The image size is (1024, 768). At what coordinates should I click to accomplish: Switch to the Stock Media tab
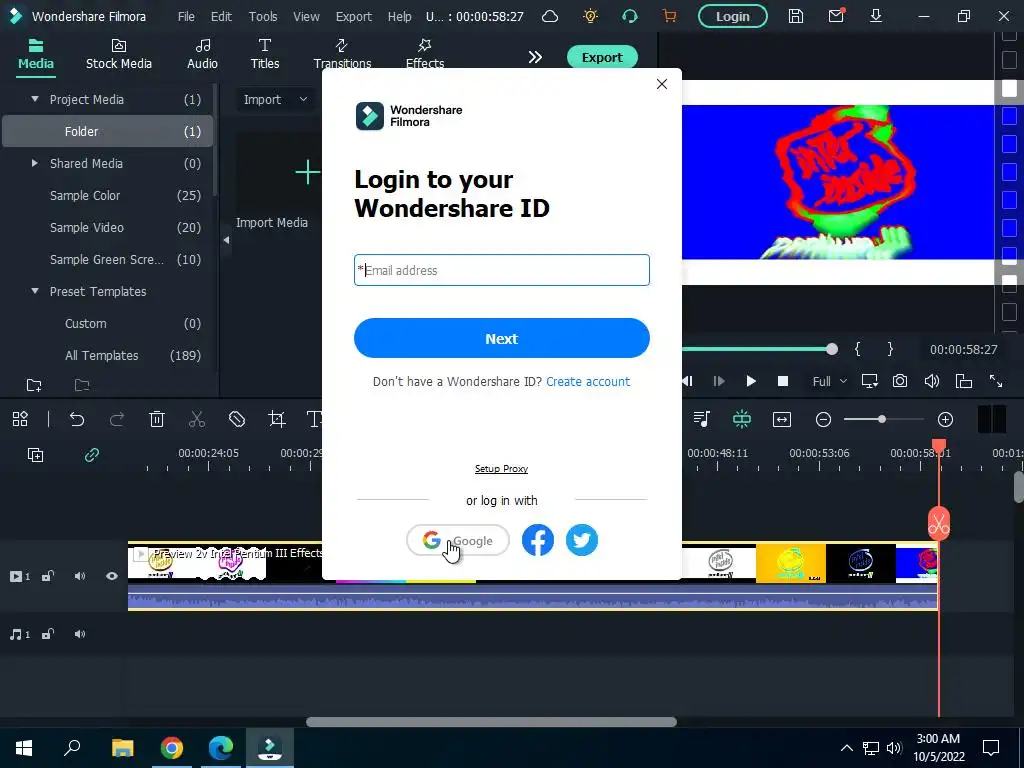[x=119, y=55]
